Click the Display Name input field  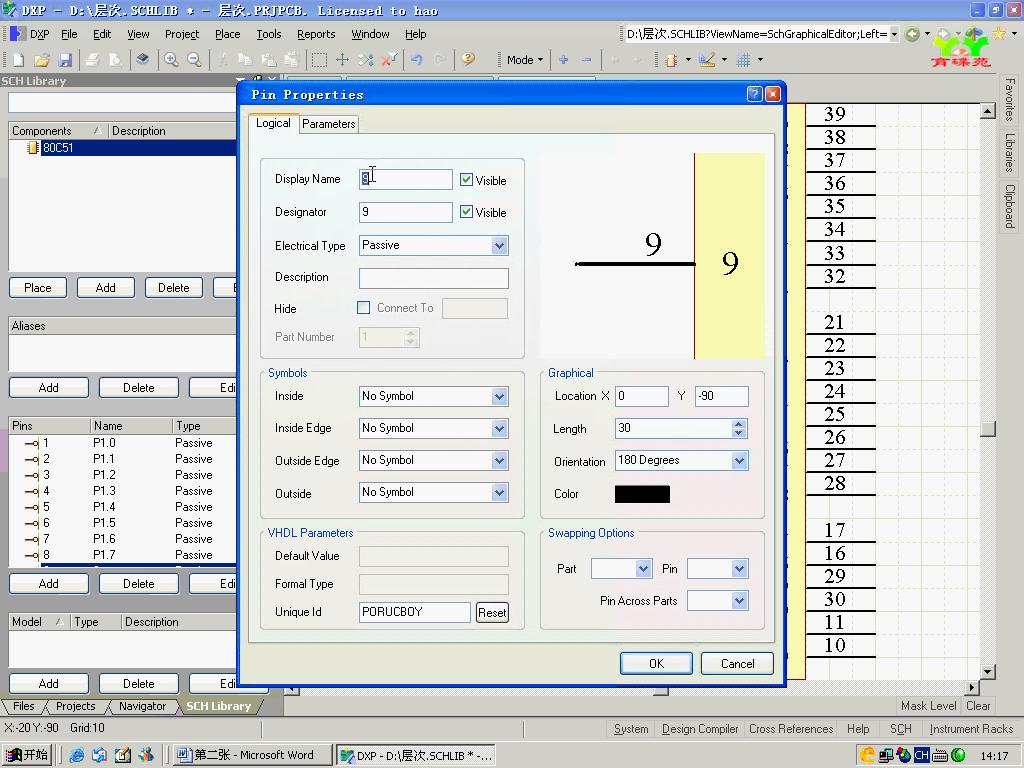(406, 179)
